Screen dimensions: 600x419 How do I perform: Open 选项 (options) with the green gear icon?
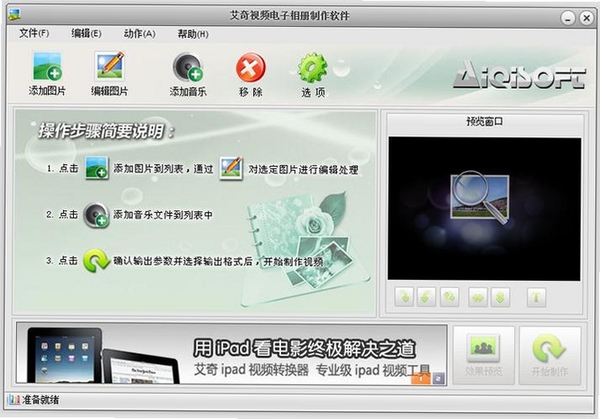(313, 68)
